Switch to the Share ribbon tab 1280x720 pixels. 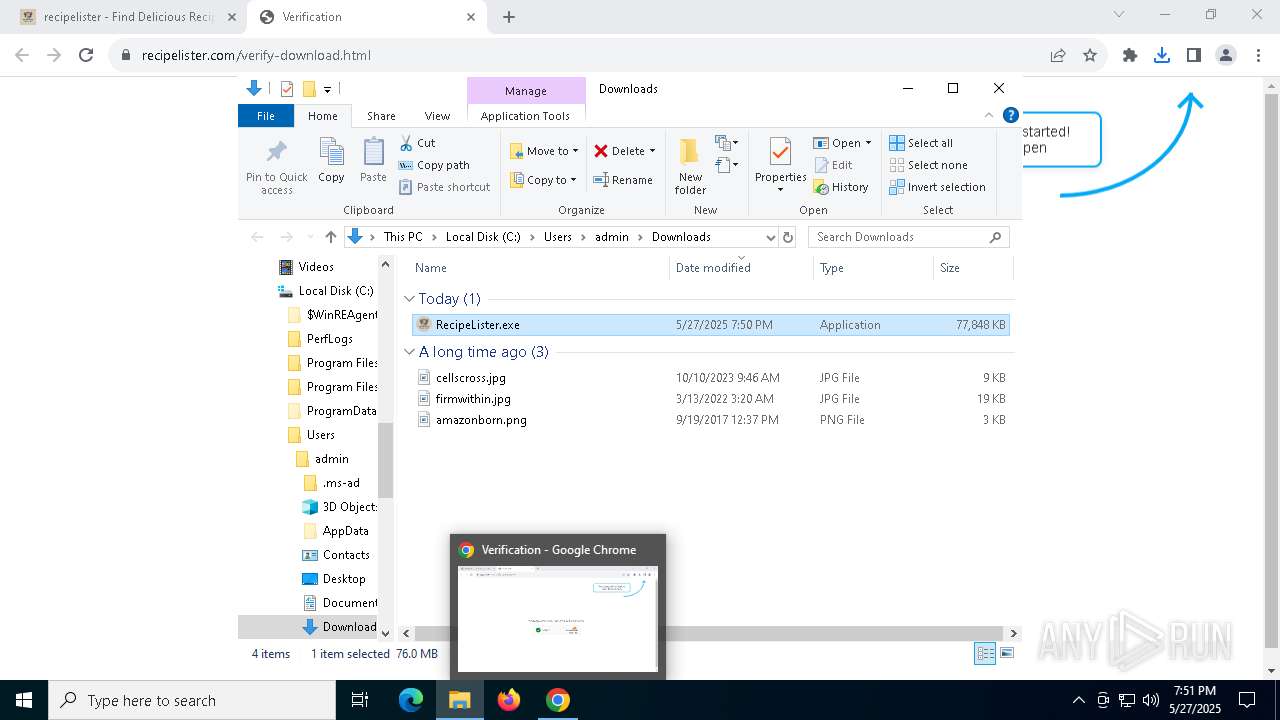pos(381,116)
